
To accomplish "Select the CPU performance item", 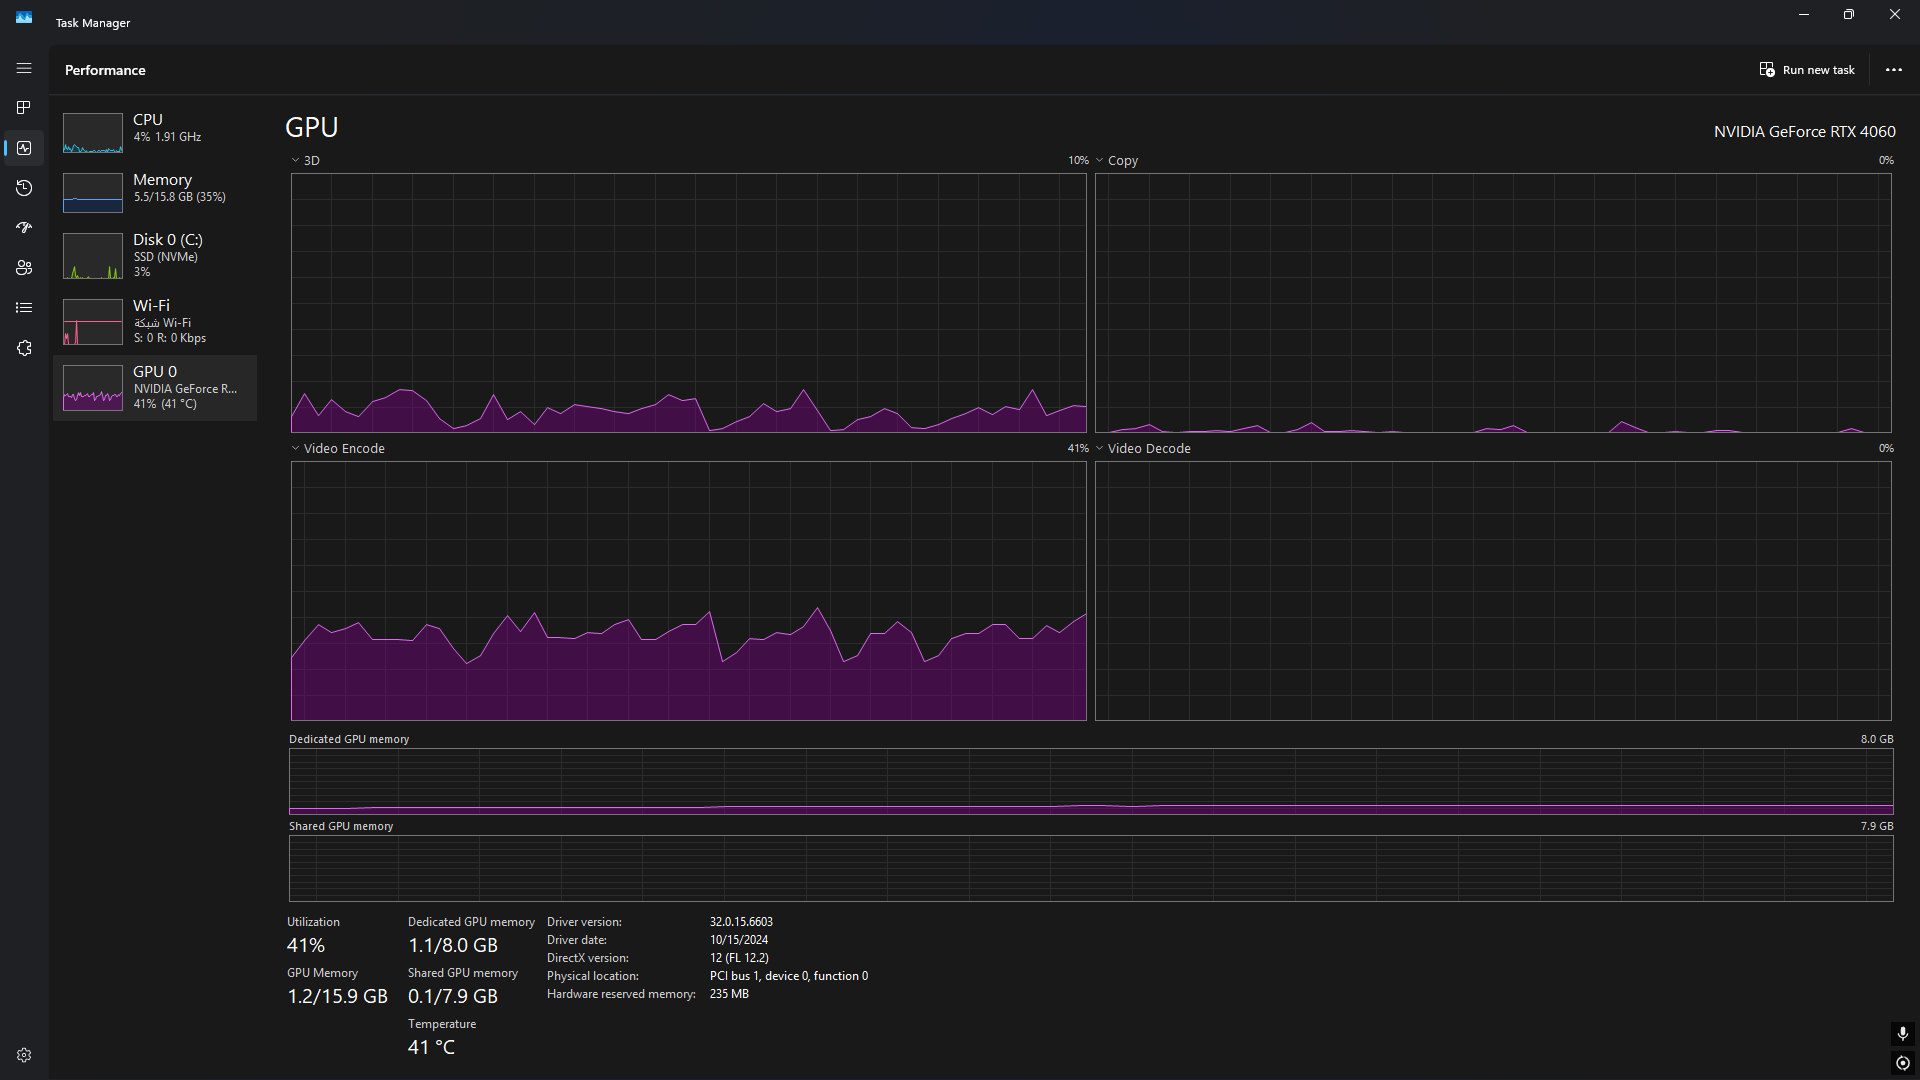I will click(x=155, y=130).
